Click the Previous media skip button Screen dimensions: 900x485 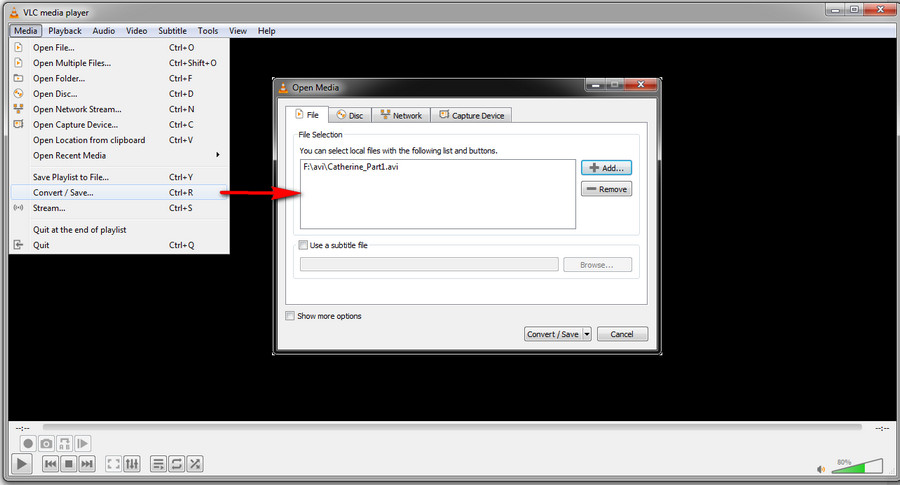pyautogui.click(x=51, y=464)
